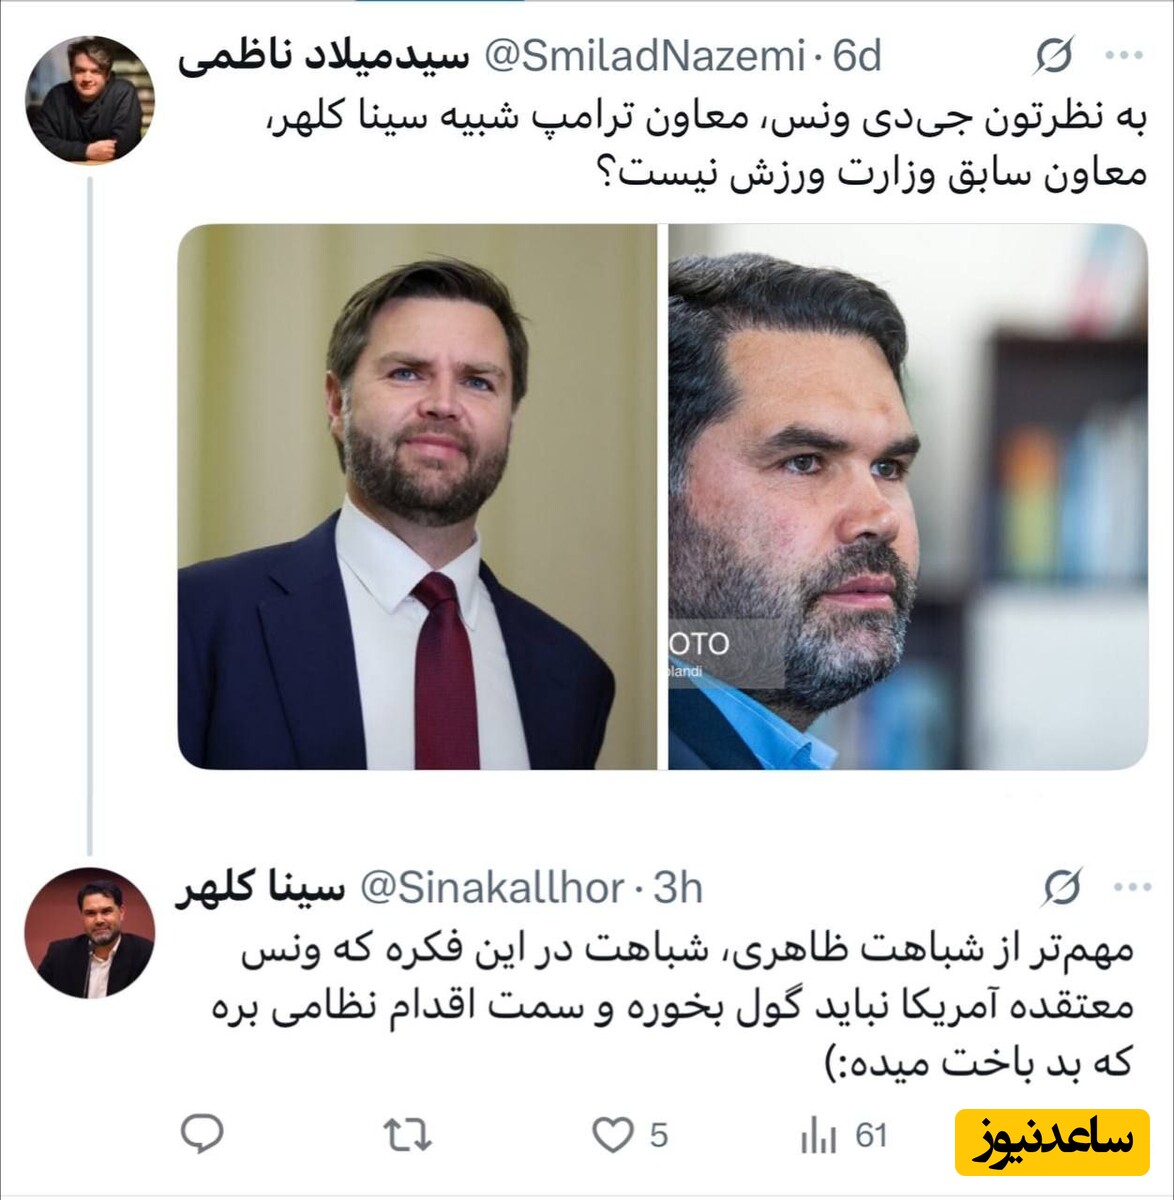Click the 6d timestamp
Screen dimensions: 1174x1200
click(x=857, y=57)
